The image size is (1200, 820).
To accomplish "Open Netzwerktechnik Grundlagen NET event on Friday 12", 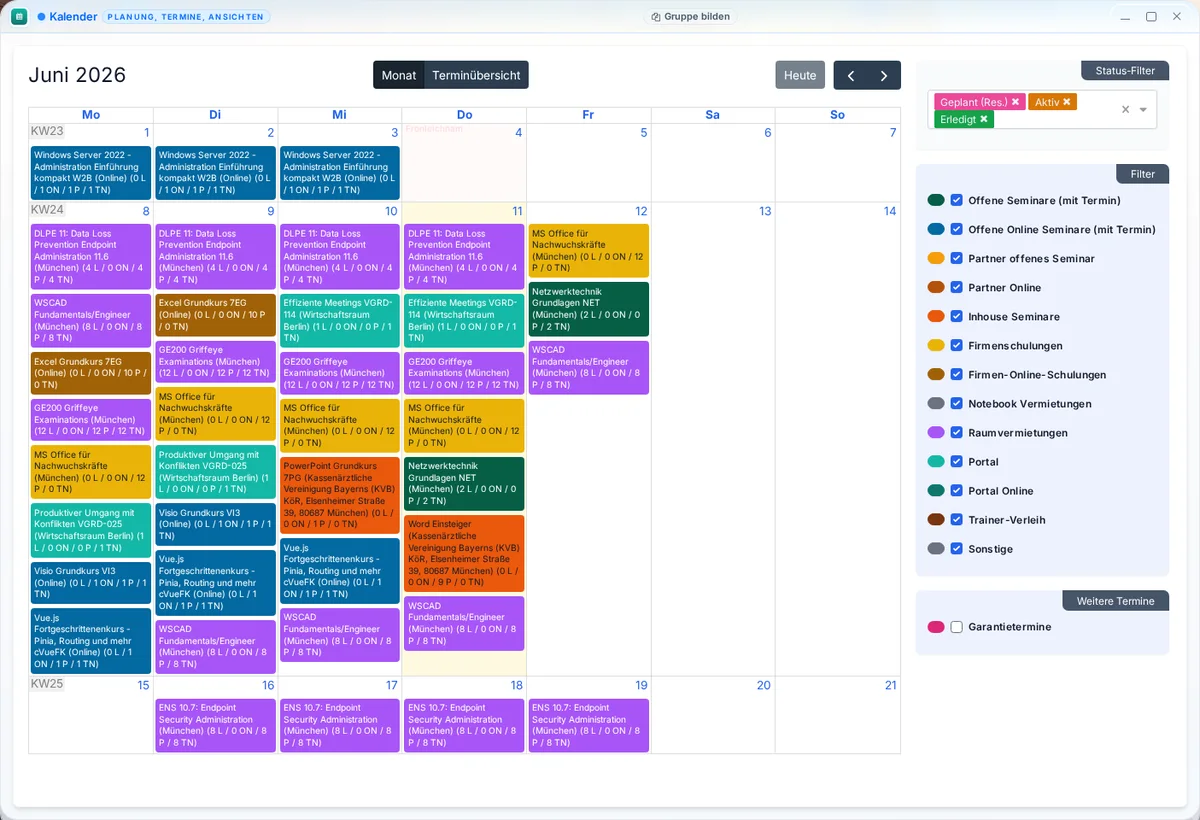I will coord(589,309).
